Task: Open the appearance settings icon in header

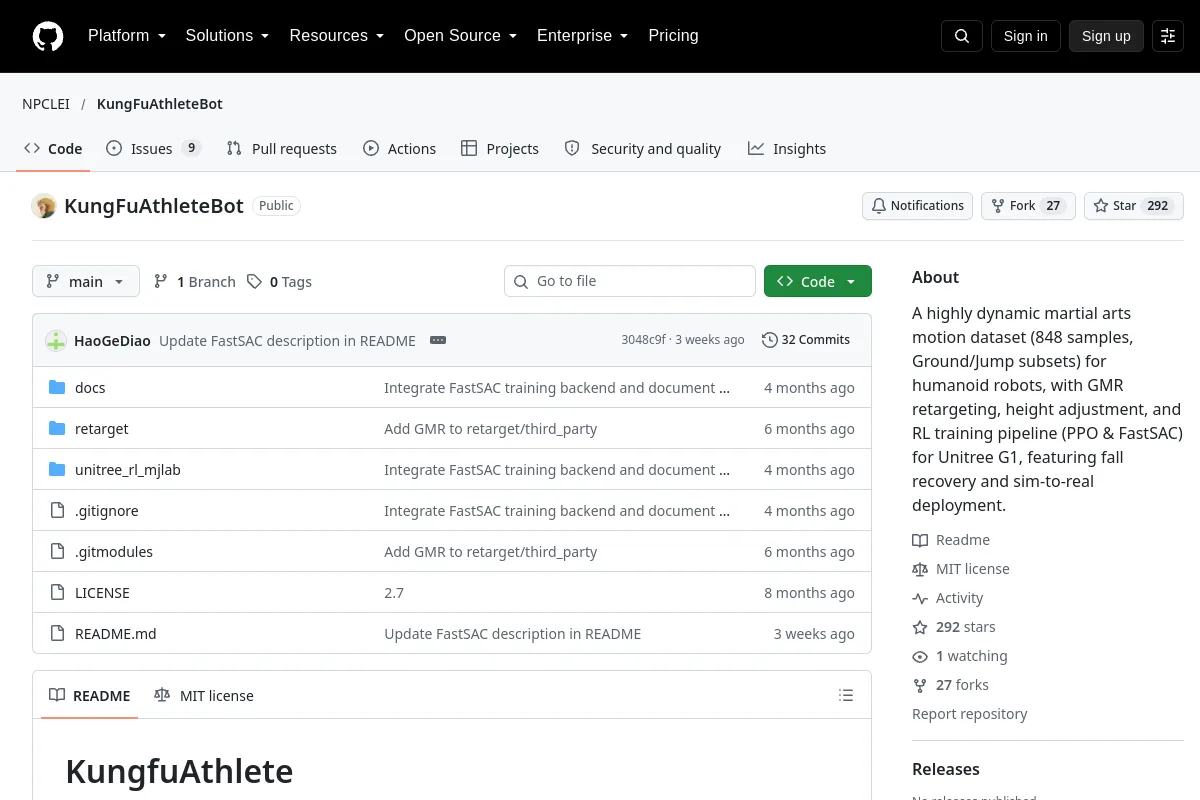Action: coord(1168,36)
